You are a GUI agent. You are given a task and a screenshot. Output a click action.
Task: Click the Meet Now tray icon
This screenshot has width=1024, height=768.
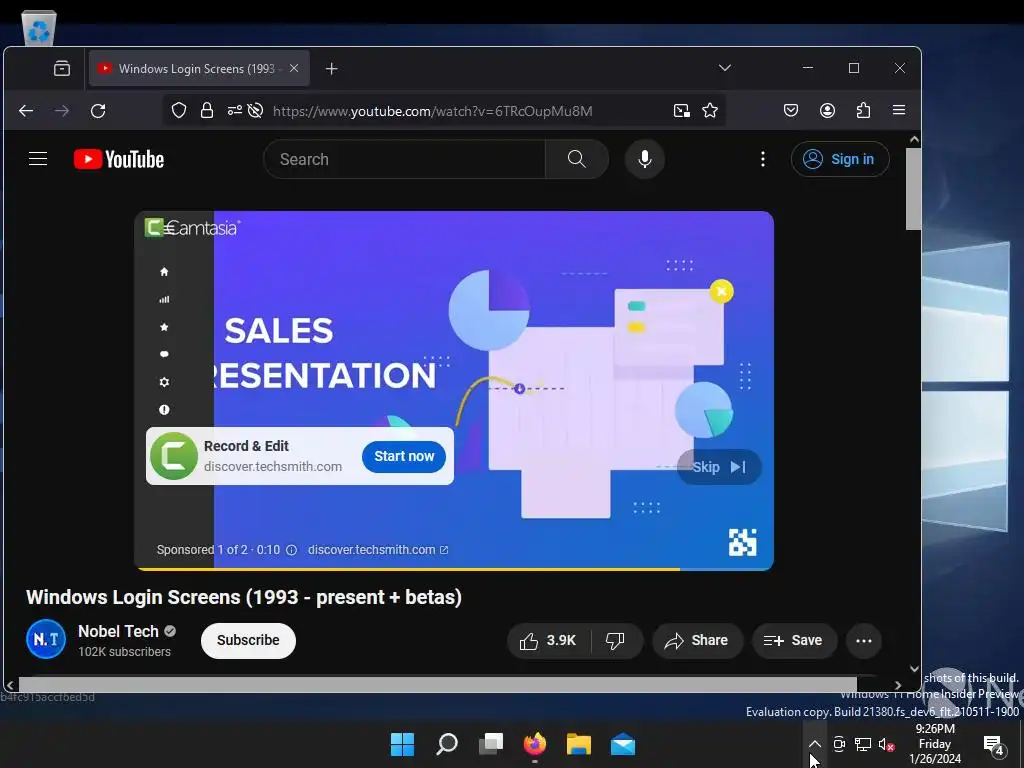click(839, 744)
